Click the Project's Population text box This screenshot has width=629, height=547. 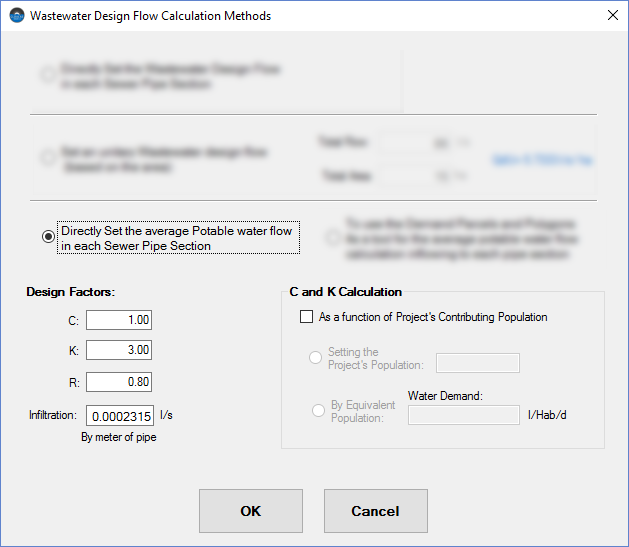478,363
